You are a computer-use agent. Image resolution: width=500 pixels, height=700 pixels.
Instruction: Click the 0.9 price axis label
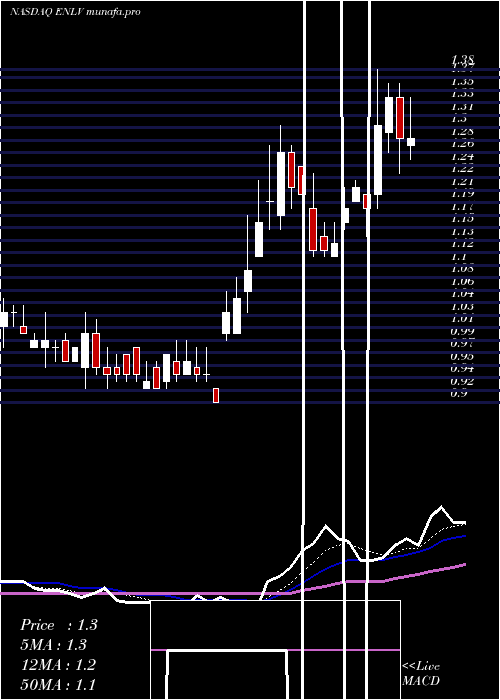tap(459, 394)
